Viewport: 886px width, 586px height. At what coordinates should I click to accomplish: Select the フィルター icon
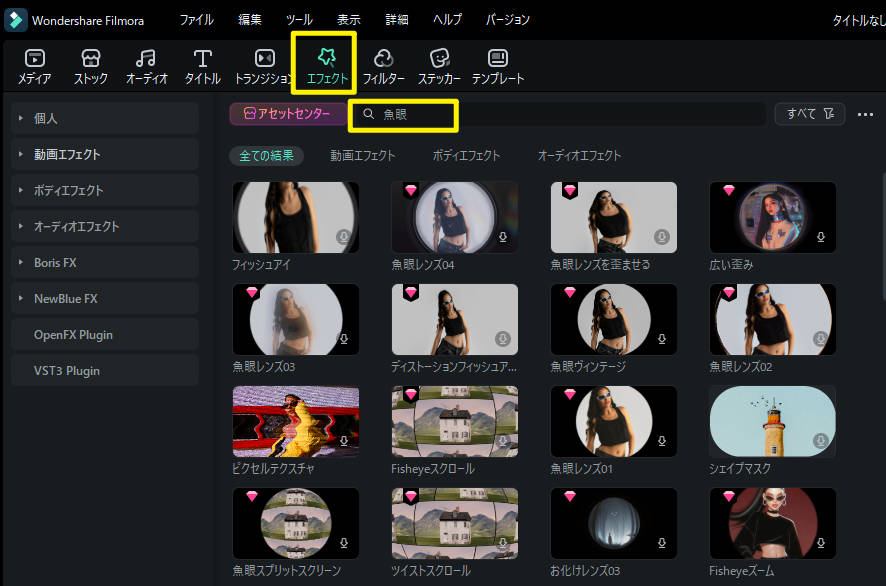[384, 65]
